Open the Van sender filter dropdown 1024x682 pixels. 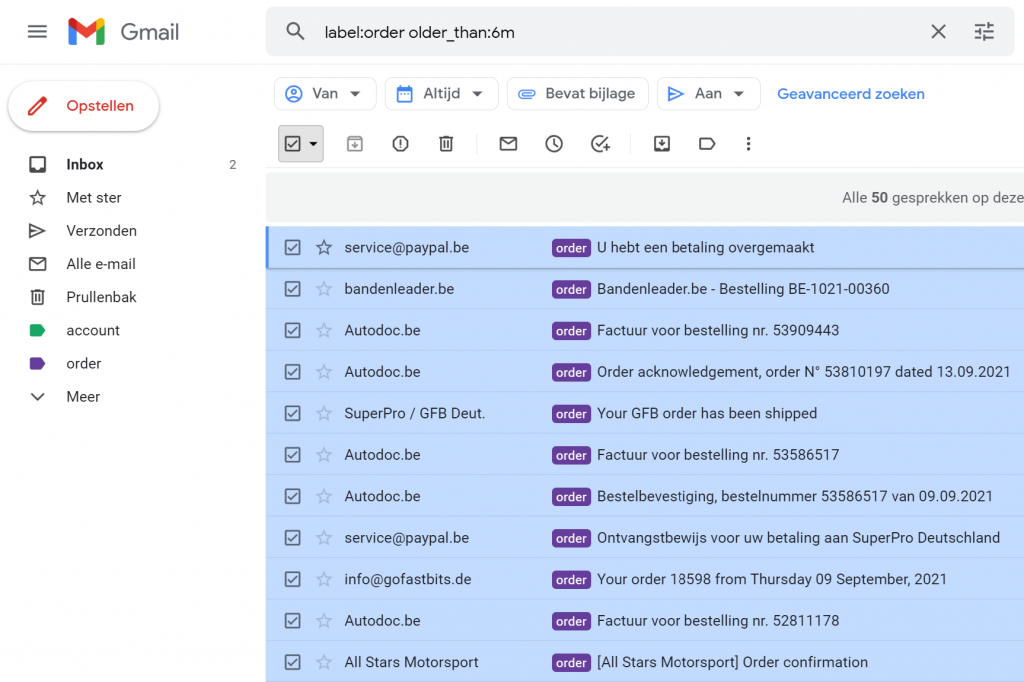[x=325, y=94]
